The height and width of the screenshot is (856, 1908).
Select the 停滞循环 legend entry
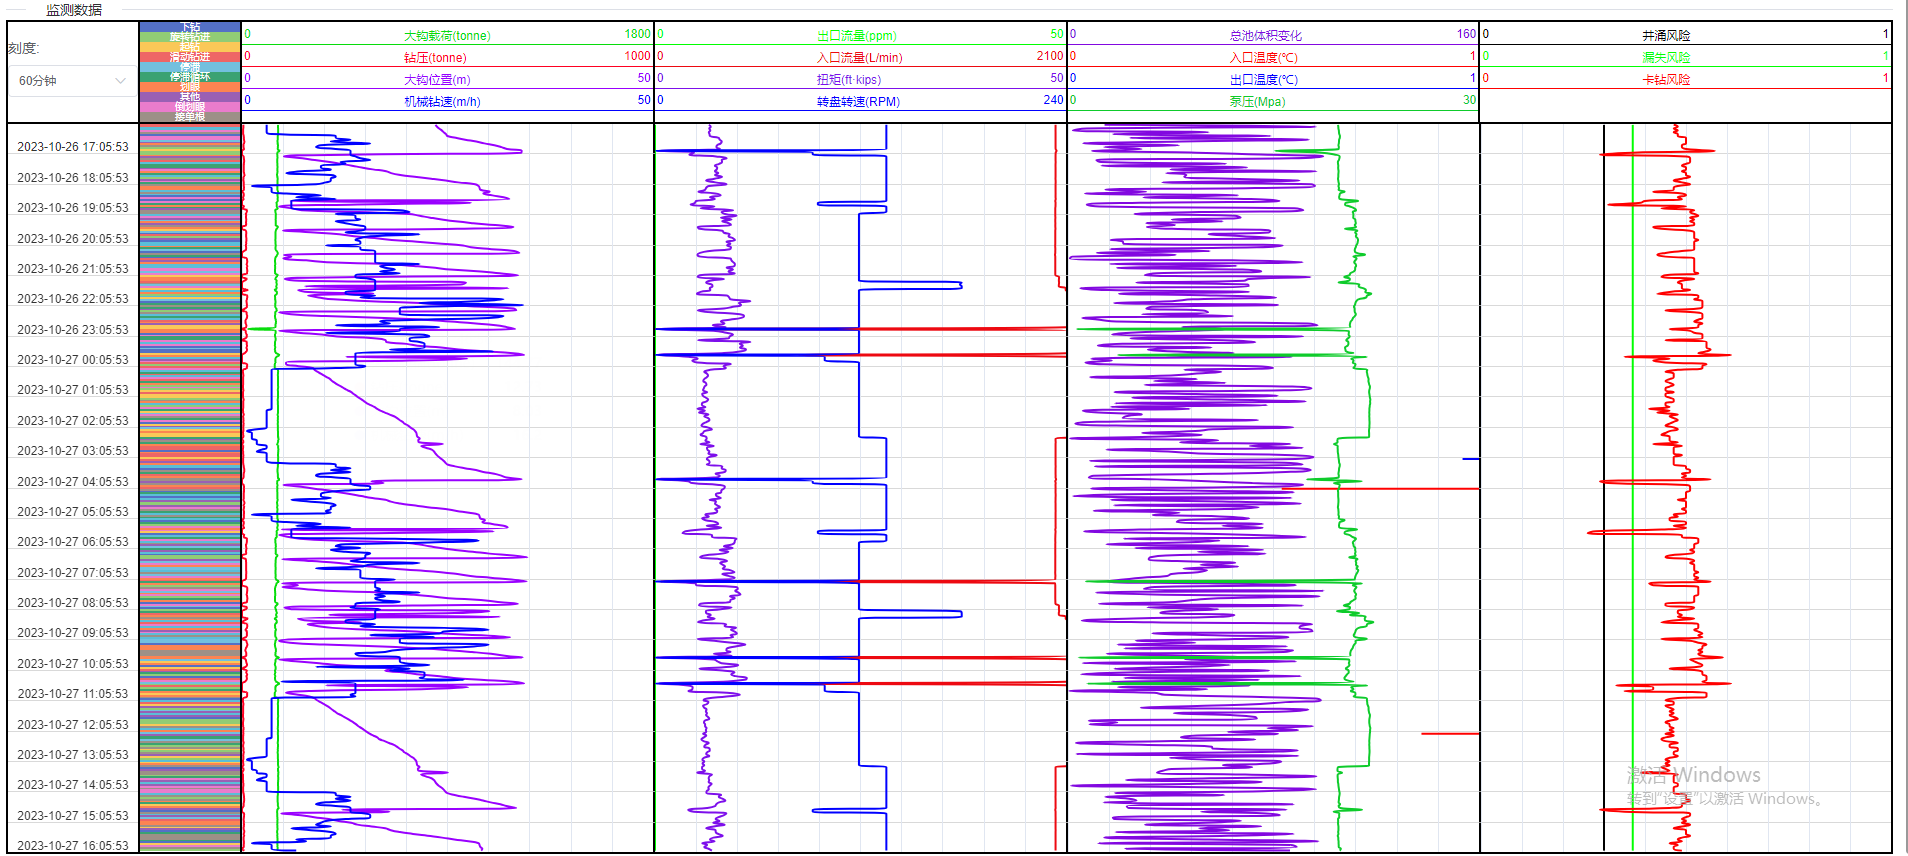pyautogui.click(x=190, y=77)
